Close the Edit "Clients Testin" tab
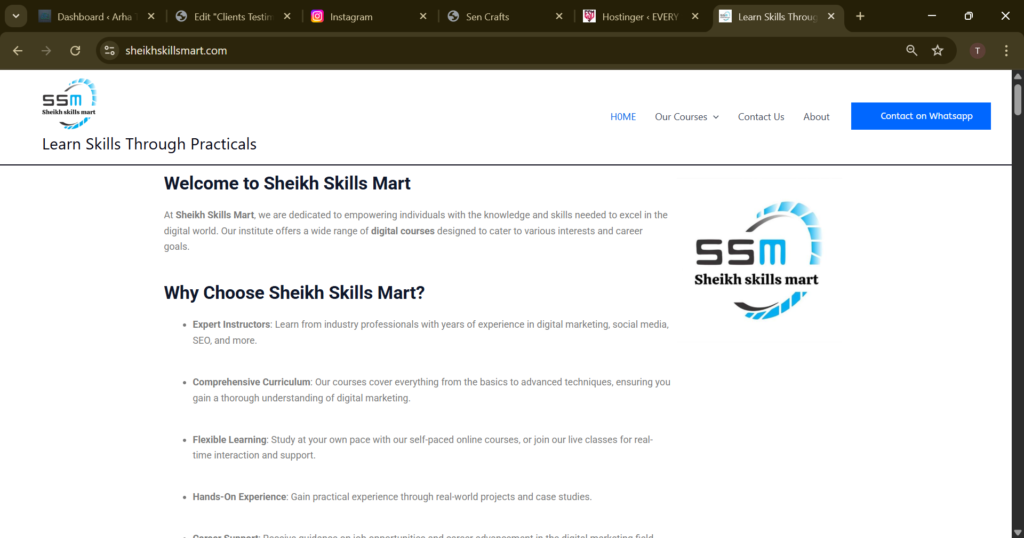The width and height of the screenshot is (1024, 538). (x=287, y=16)
